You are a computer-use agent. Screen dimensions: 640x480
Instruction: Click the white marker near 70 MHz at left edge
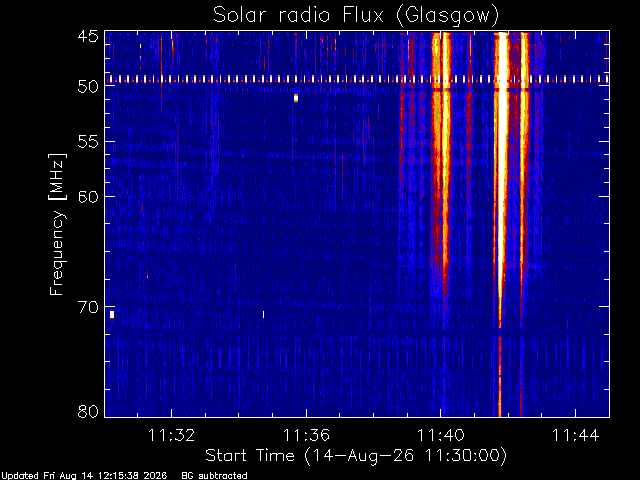tap(112, 314)
